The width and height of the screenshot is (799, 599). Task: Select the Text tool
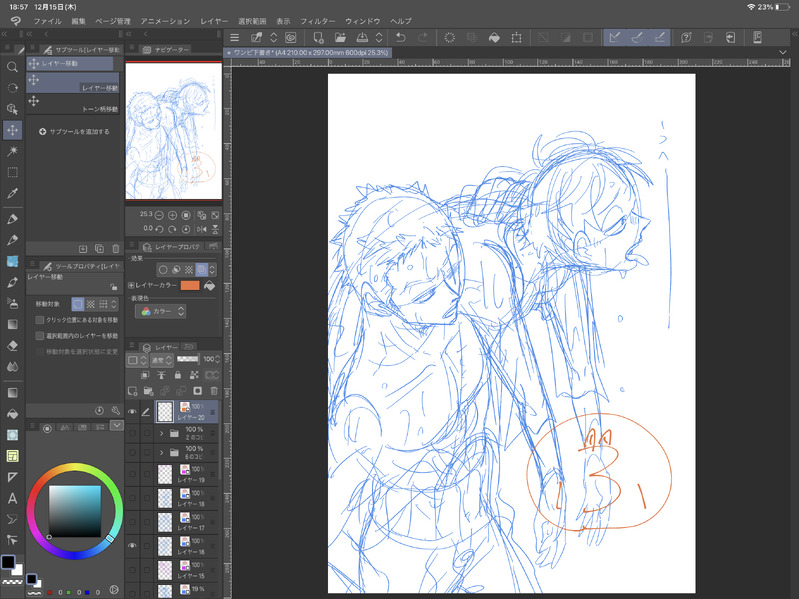pyautogui.click(x=12, y=498)
